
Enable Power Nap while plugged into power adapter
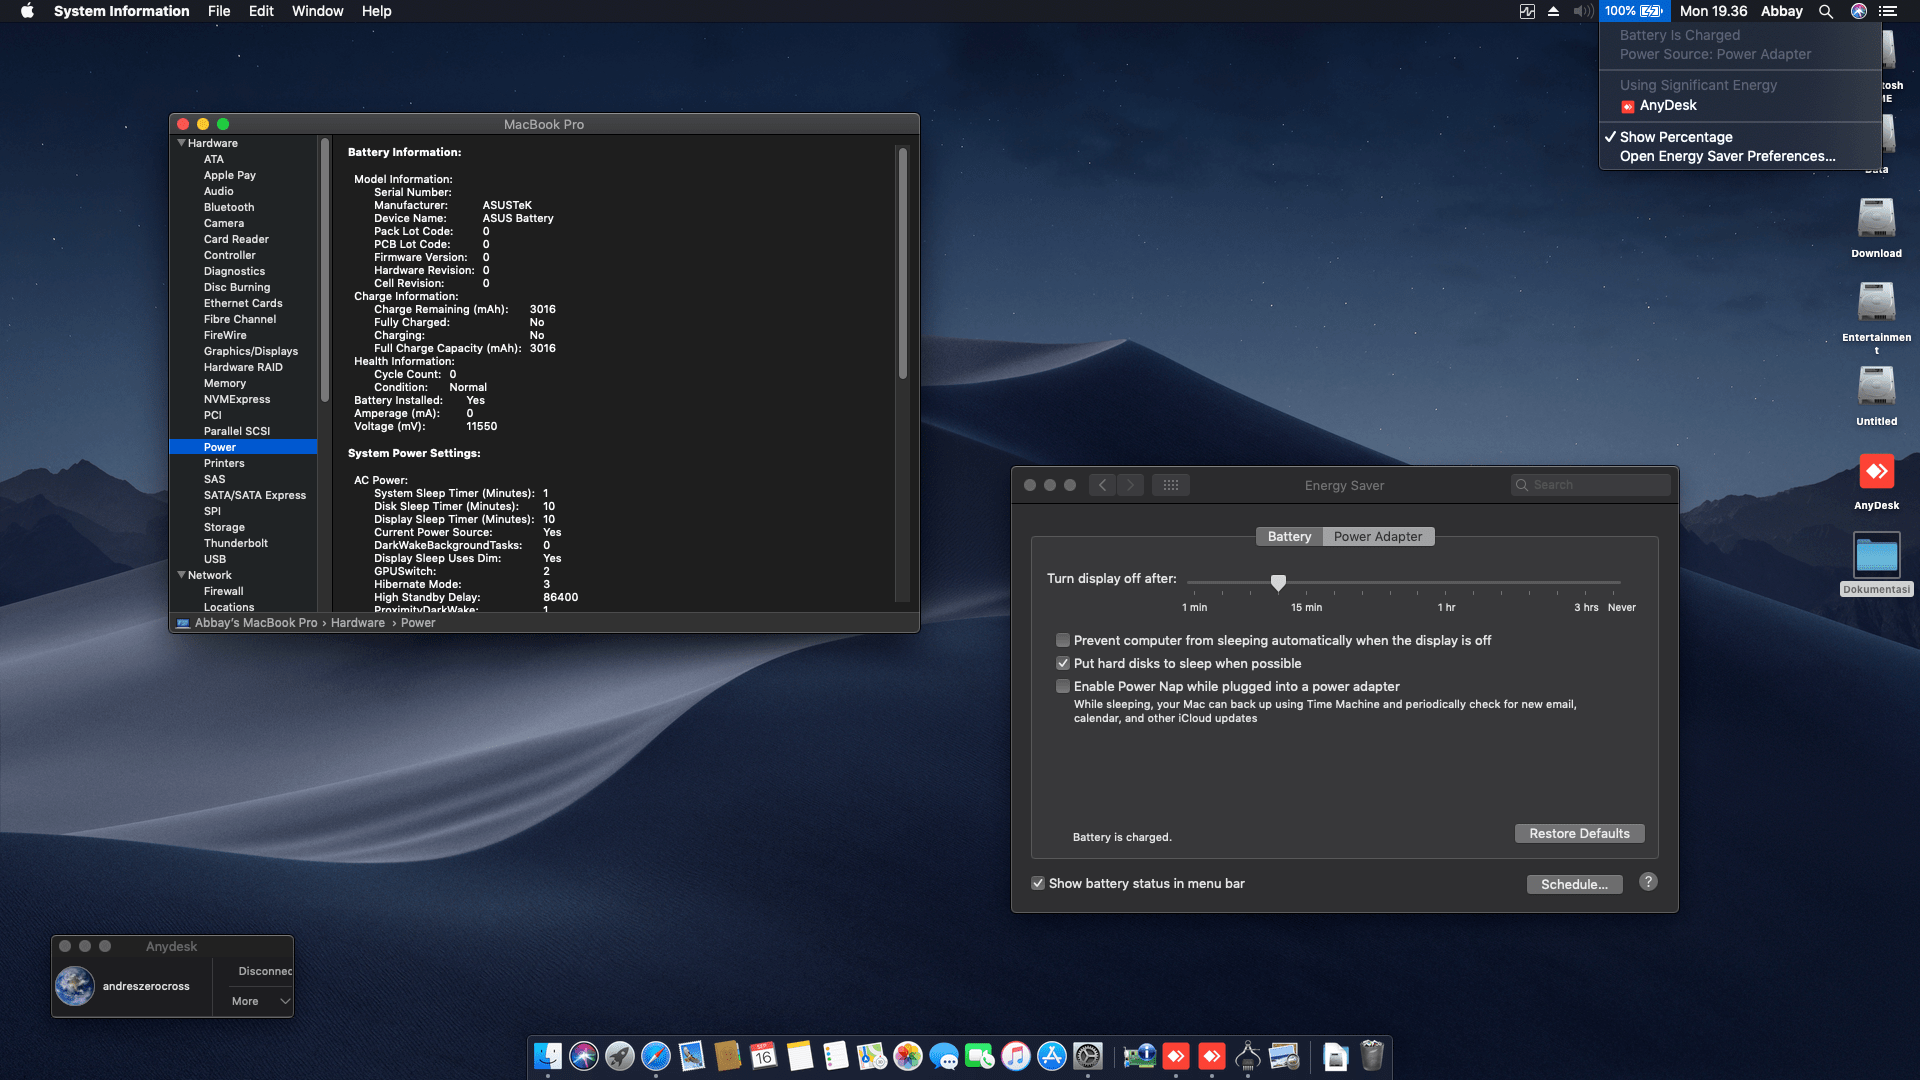coord(1063,686)
